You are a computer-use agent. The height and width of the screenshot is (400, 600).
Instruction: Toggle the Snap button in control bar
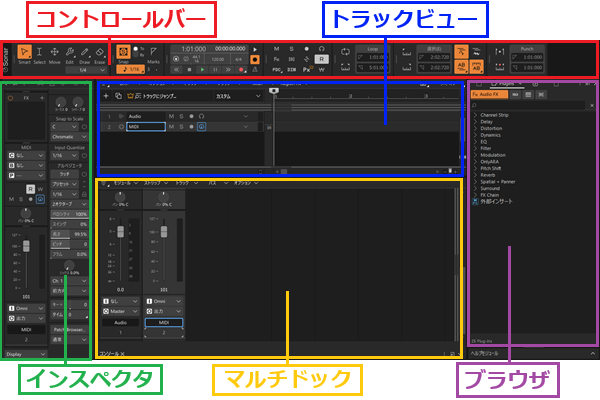point(124,52)
